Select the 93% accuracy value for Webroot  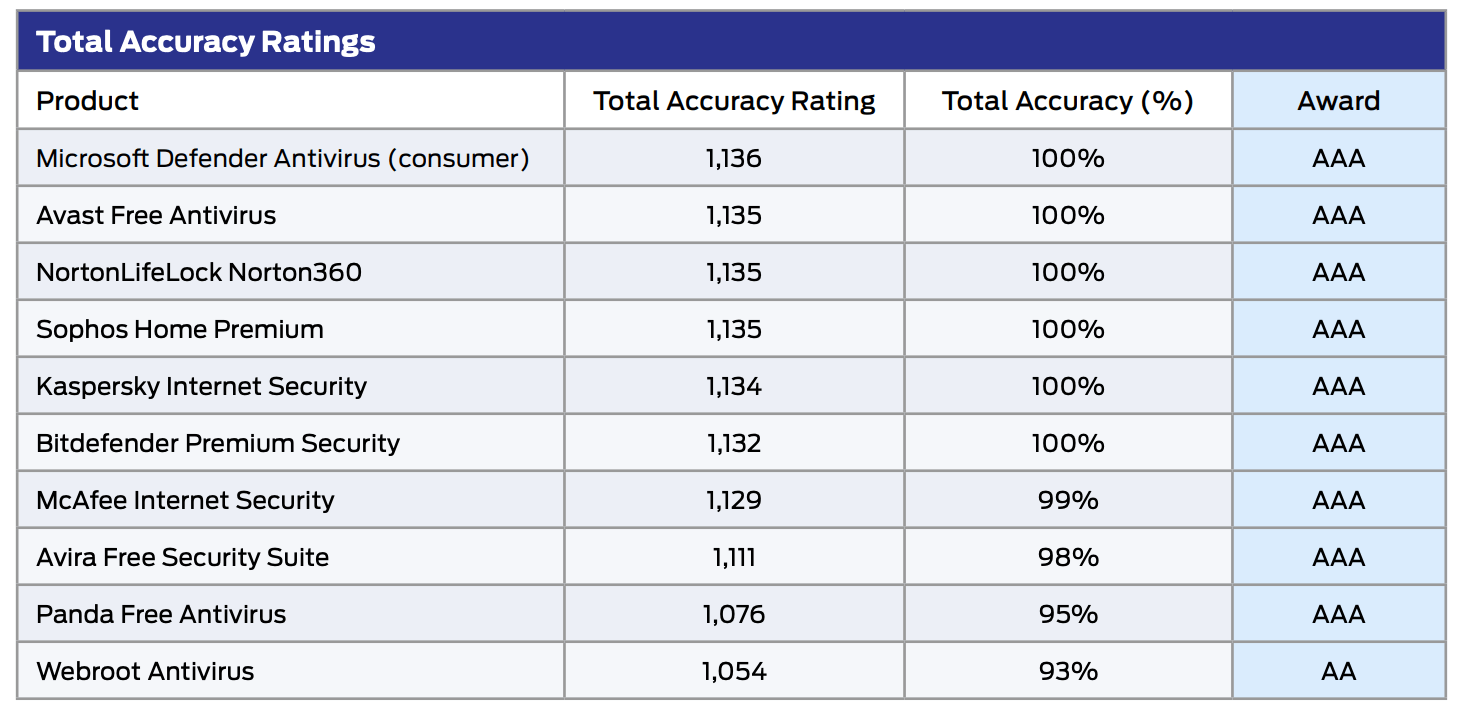[x=1068, y=671]
